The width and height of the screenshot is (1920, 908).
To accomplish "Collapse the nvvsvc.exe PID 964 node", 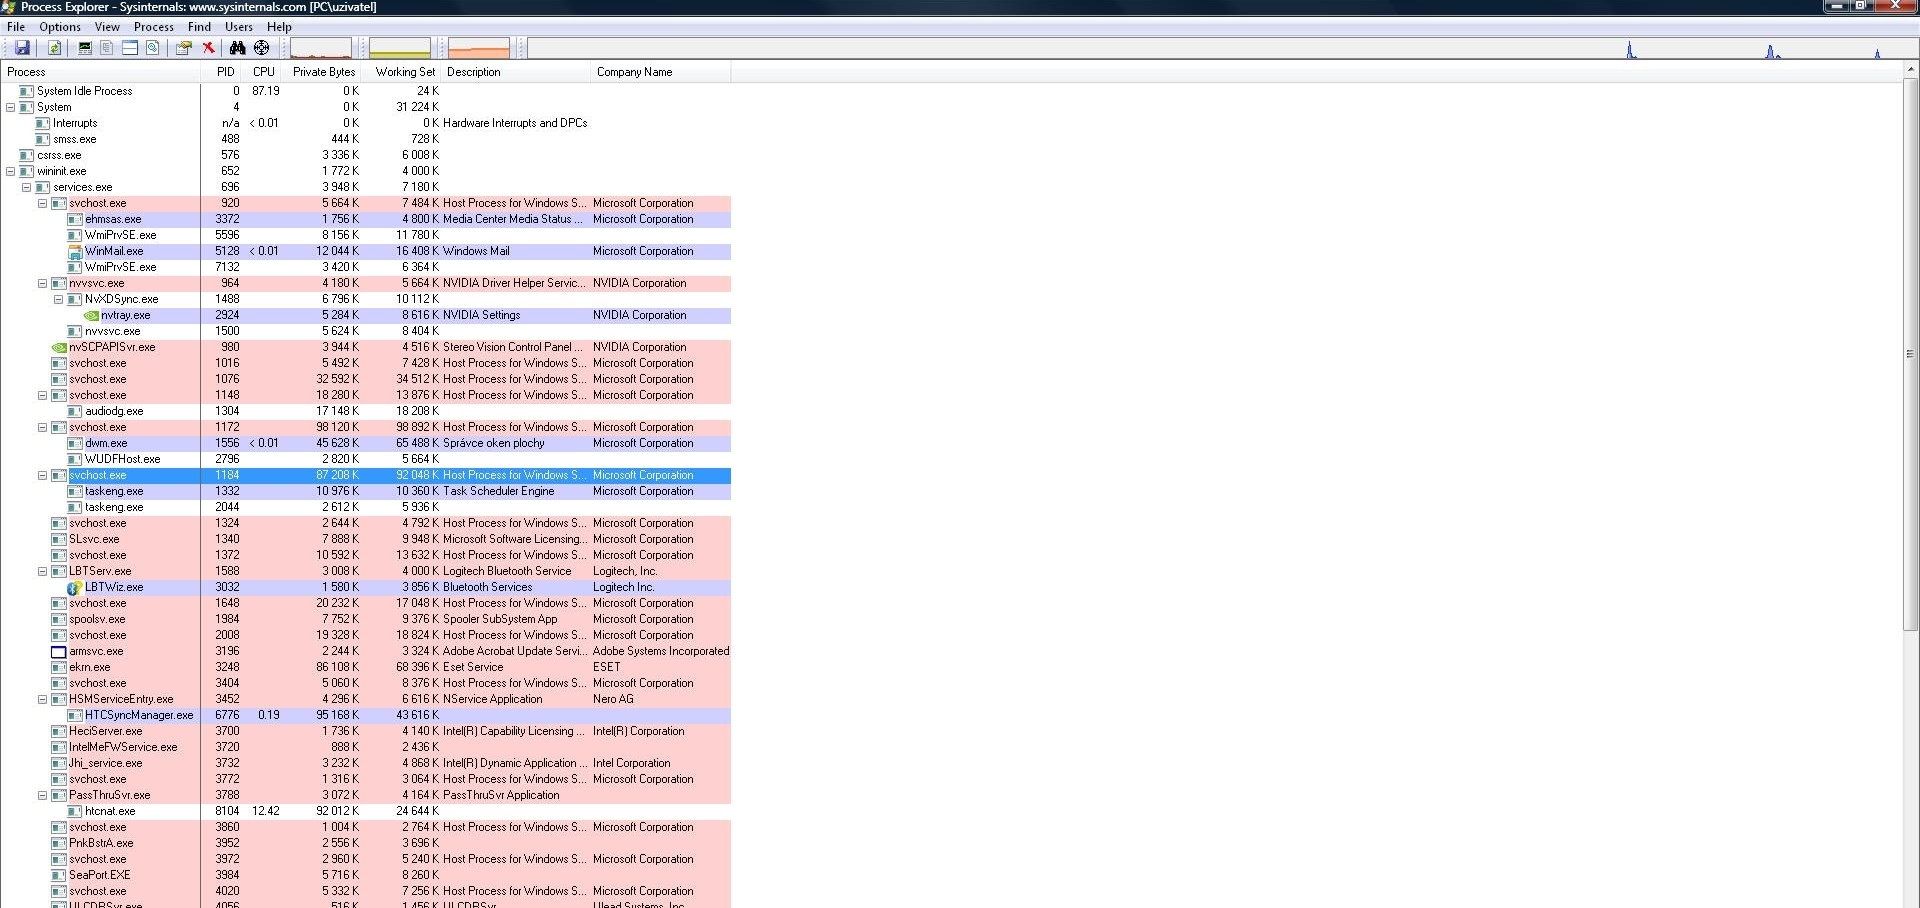I will (43, 283).
